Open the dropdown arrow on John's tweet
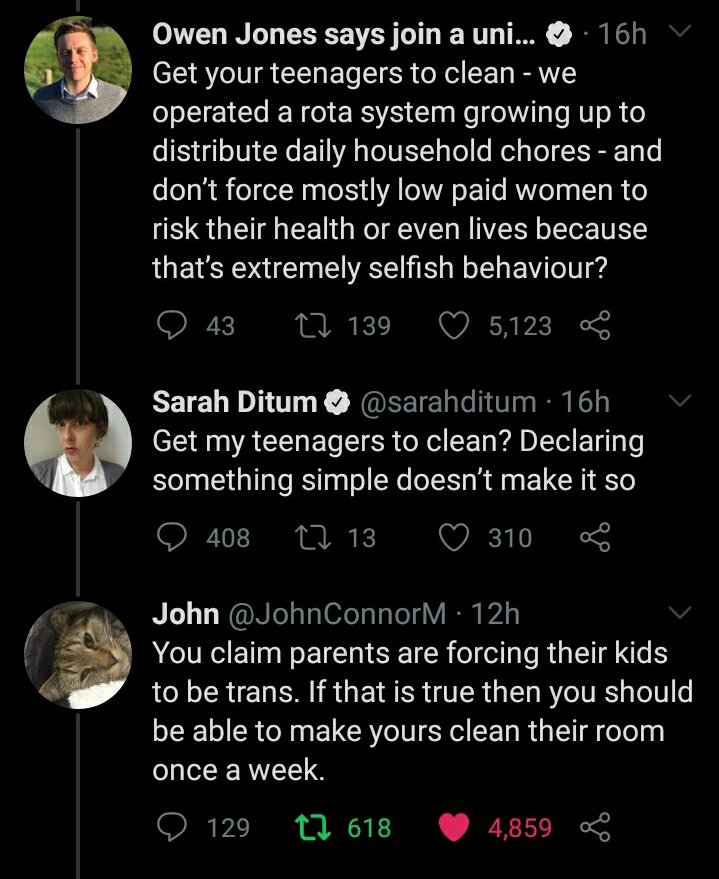Viewport: 719px width, 879px height. [680, 611]
